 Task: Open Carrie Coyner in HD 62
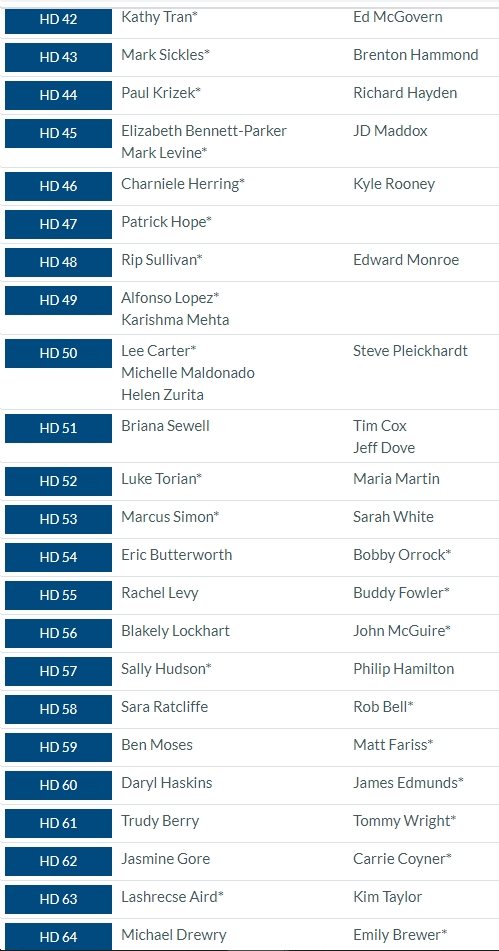coord(403,859)
